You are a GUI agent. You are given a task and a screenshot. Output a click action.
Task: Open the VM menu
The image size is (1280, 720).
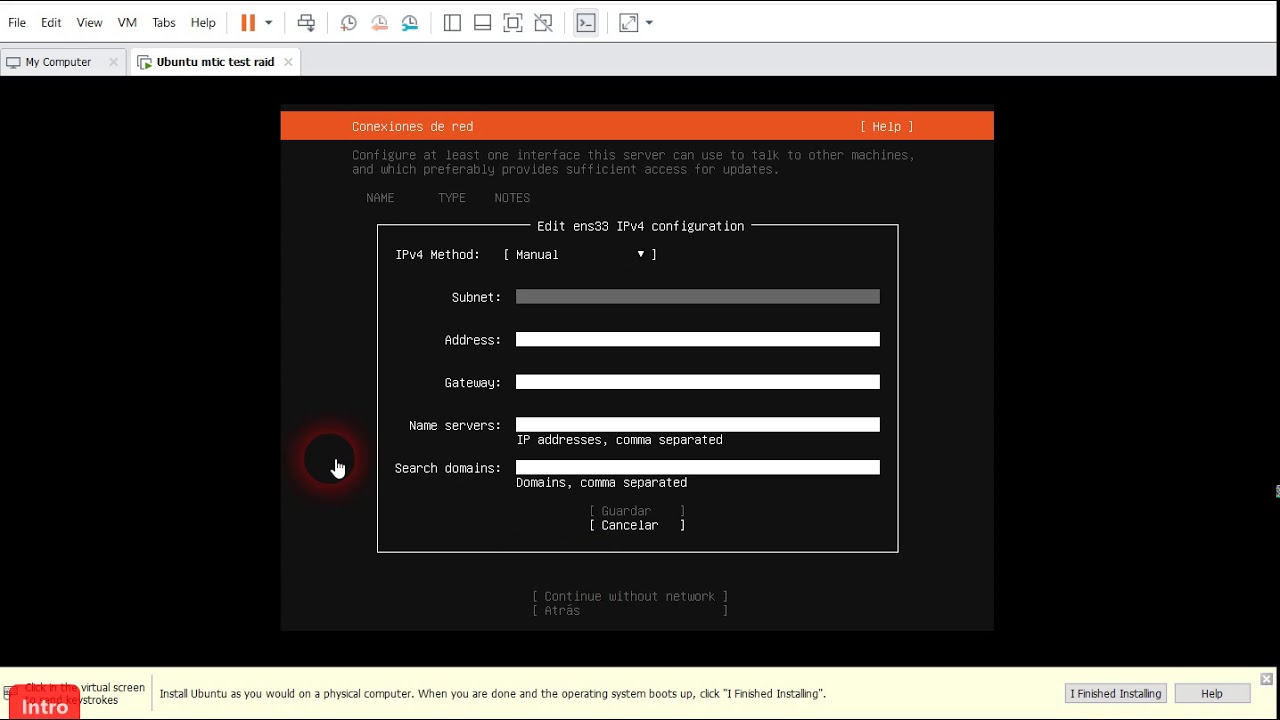127,22
